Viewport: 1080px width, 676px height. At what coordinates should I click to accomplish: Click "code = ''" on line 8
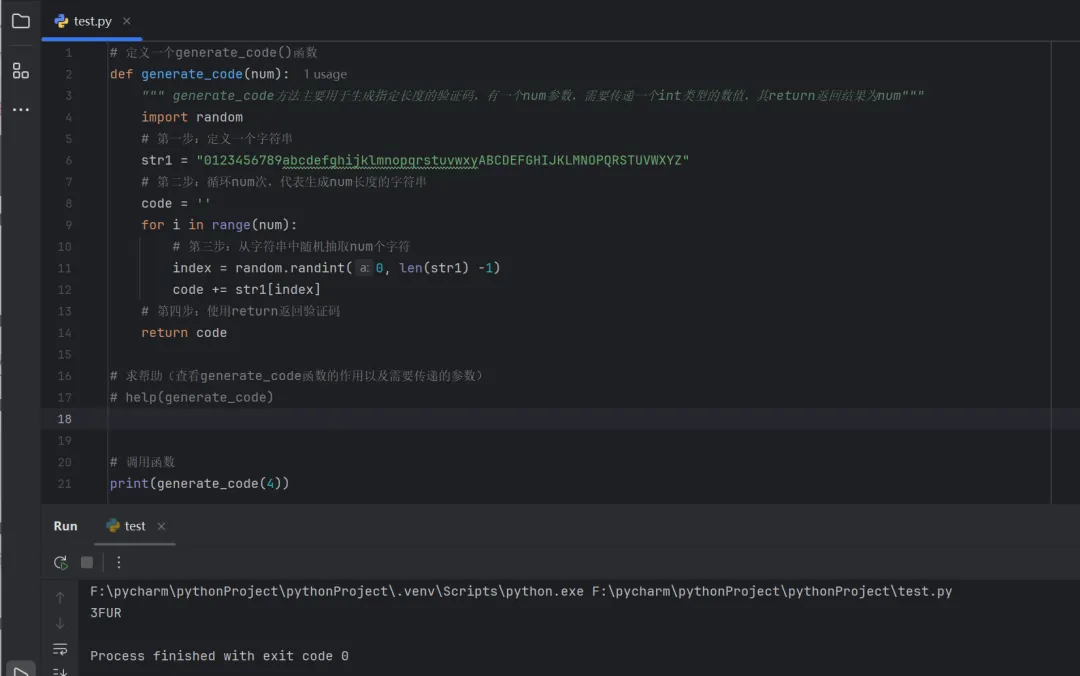[x=176, y=203]
